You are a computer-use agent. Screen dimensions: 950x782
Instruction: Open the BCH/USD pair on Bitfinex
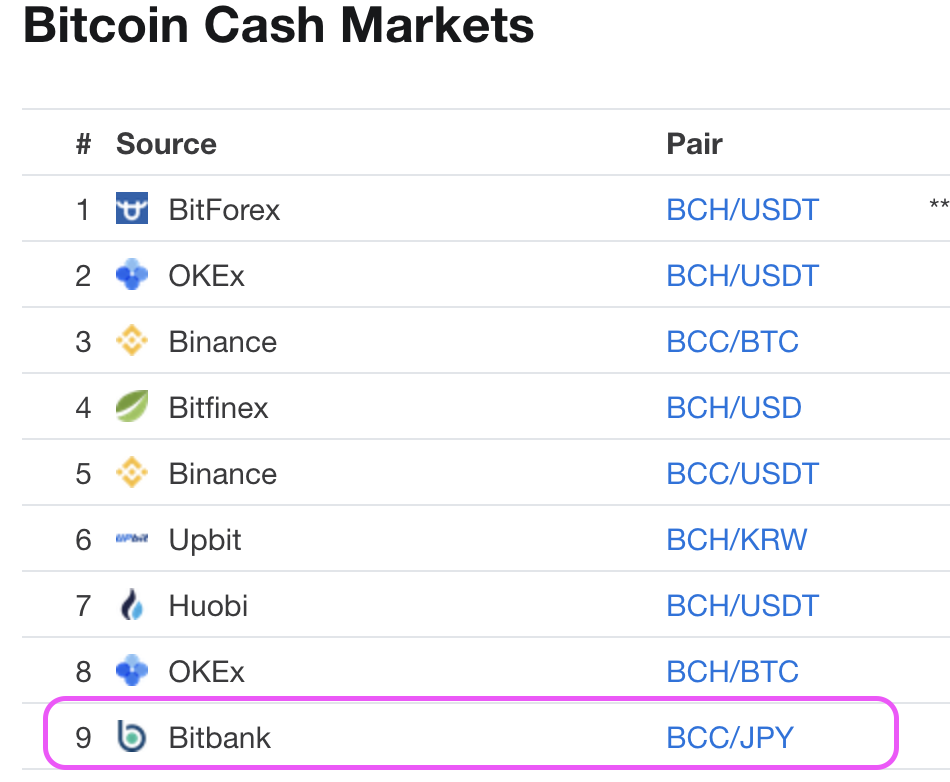734,408
